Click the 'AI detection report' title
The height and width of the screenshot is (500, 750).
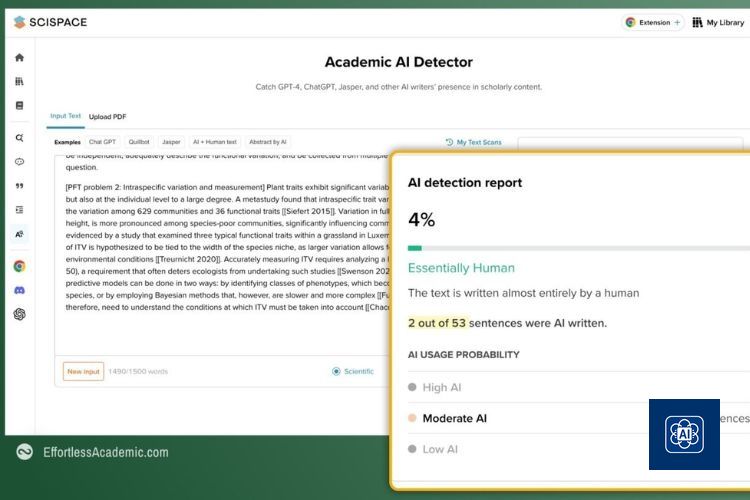pos(464,183)
